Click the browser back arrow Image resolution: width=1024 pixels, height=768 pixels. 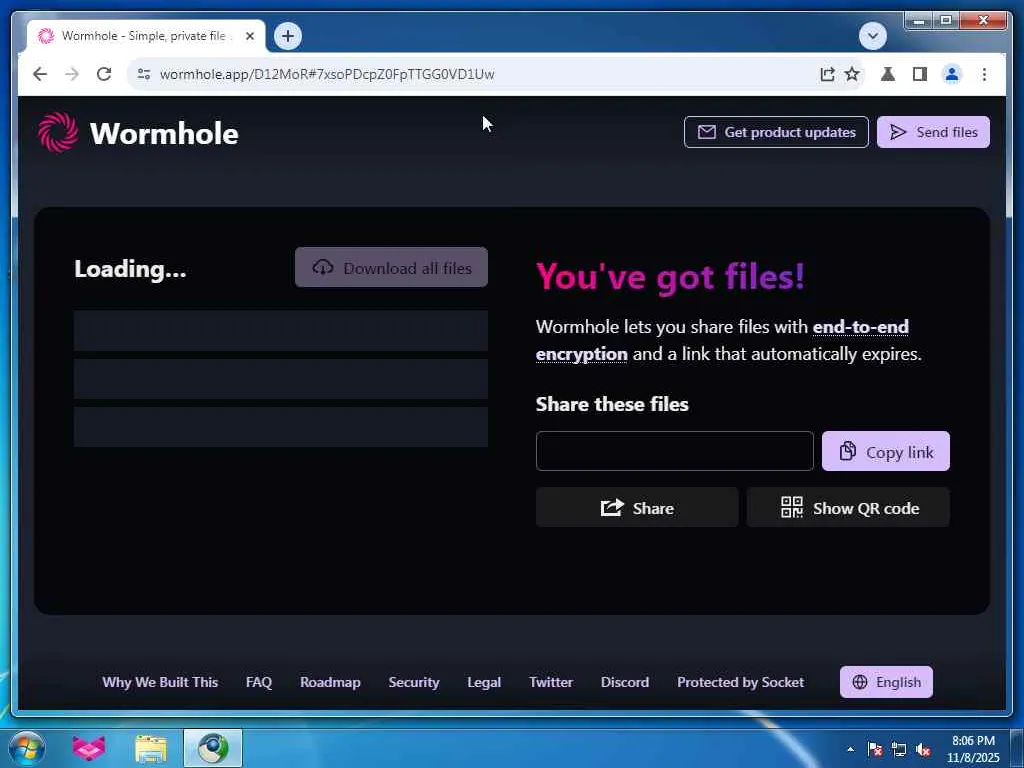(x=40, y=74)
